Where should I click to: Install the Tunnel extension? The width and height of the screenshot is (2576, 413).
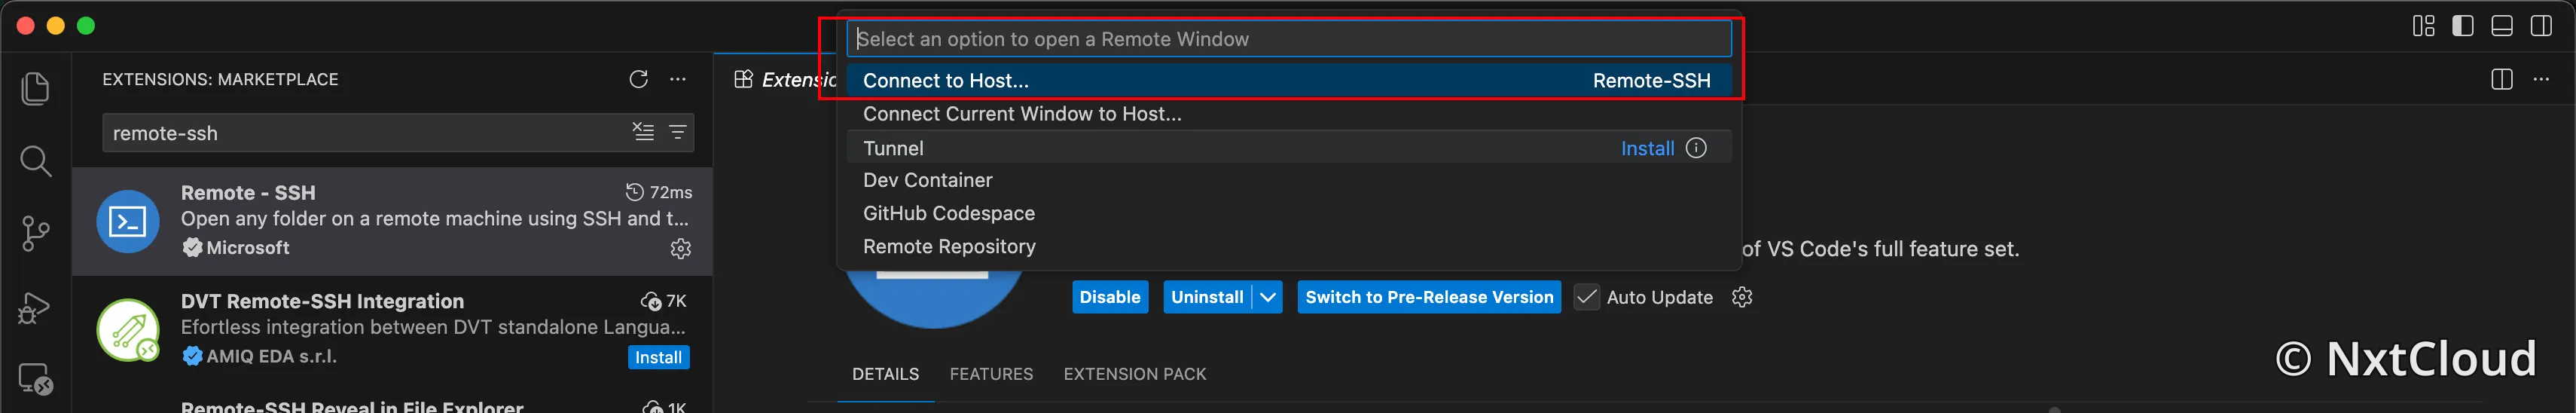pos(1647,148)
